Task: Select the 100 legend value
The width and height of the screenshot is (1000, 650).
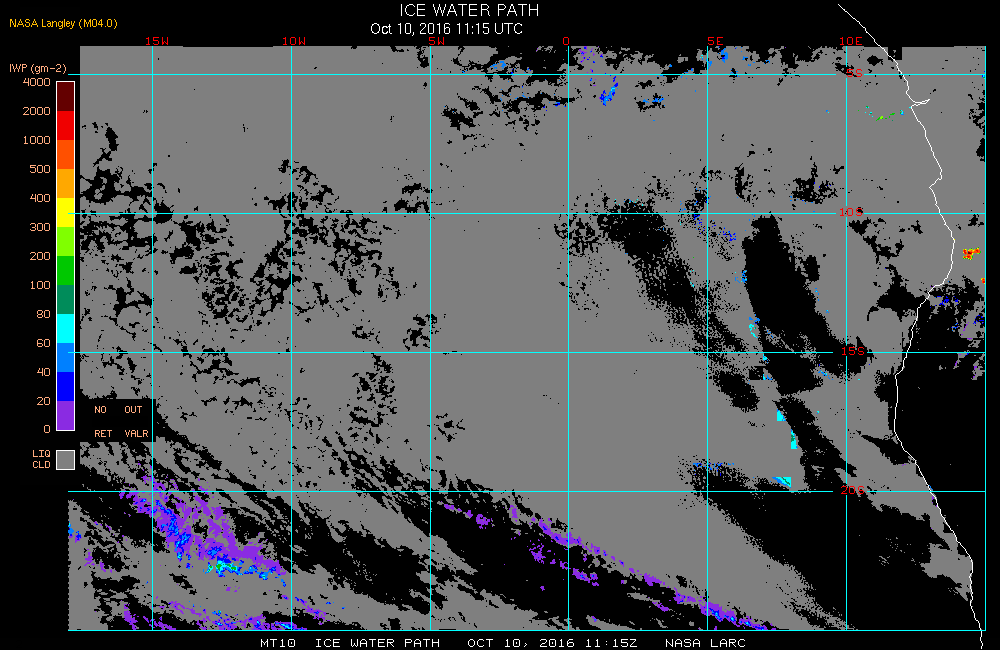Action: point(40,285)
